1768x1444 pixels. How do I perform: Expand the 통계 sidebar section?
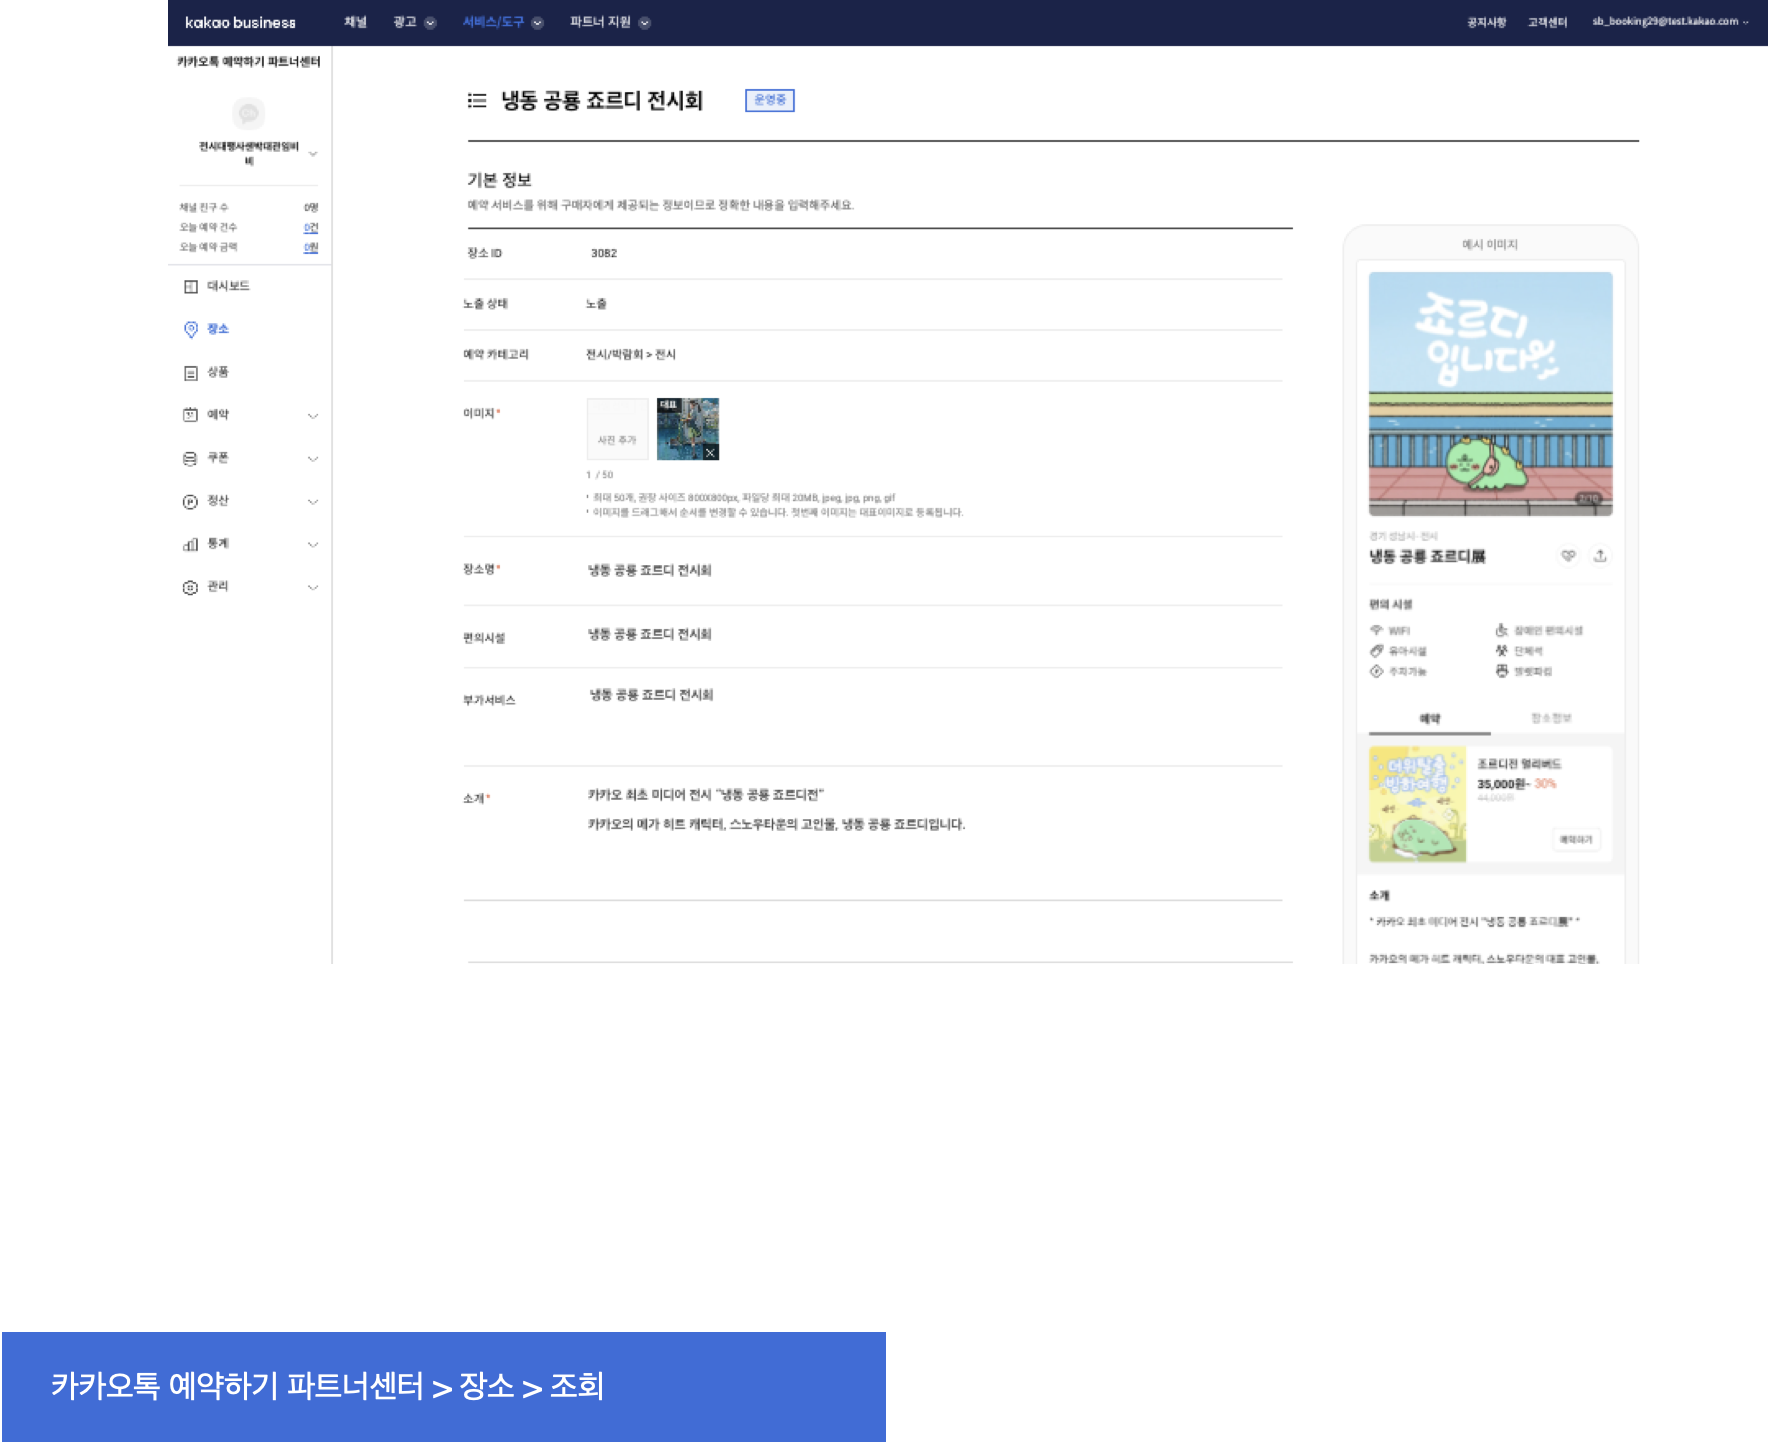312,545
